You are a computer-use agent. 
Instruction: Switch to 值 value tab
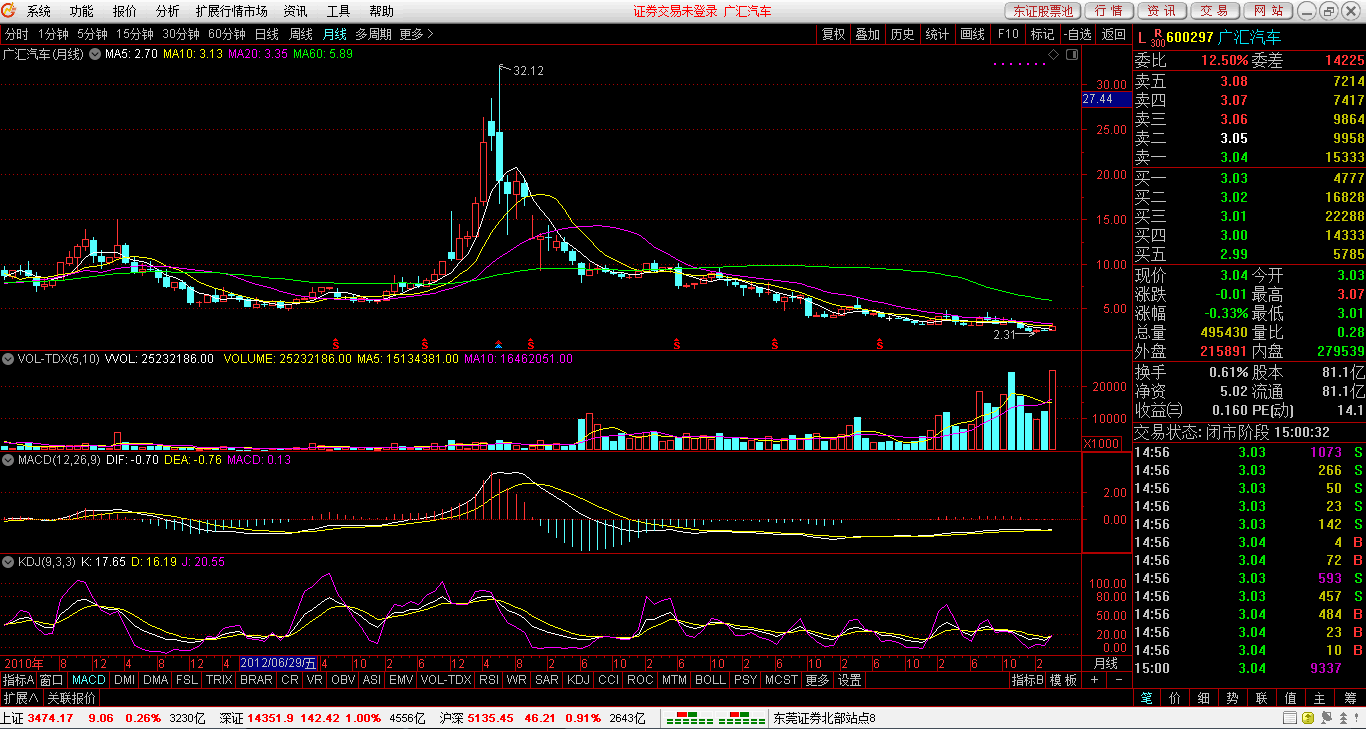(1292, 698)
